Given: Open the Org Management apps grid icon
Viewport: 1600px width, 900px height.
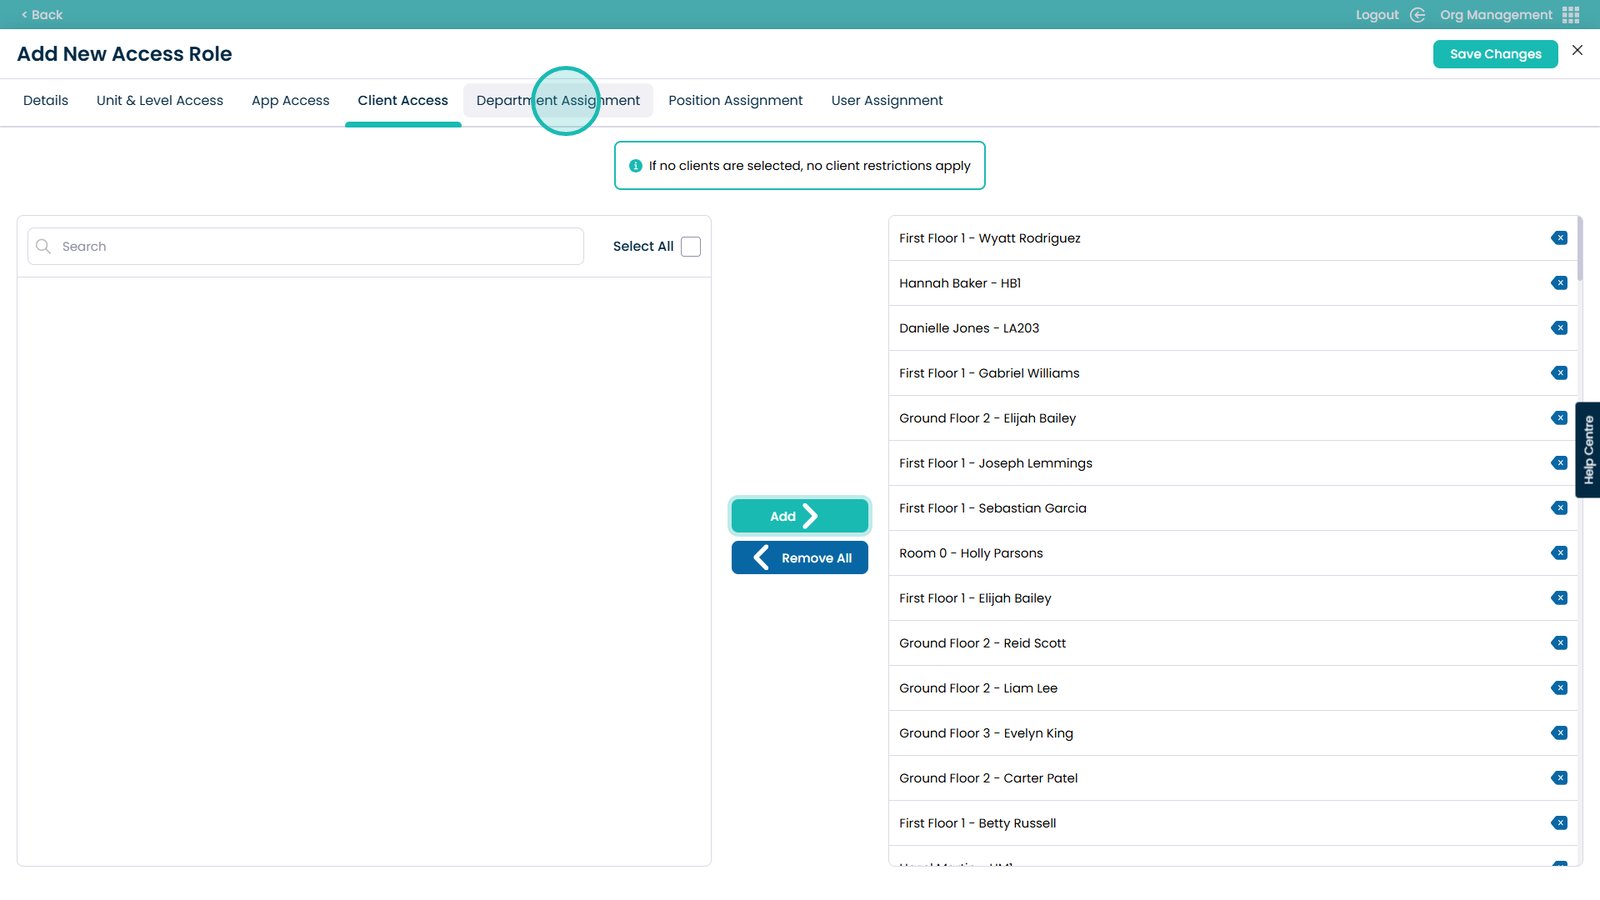Looking at the screenshot, I should click(x=1571, y=15).
